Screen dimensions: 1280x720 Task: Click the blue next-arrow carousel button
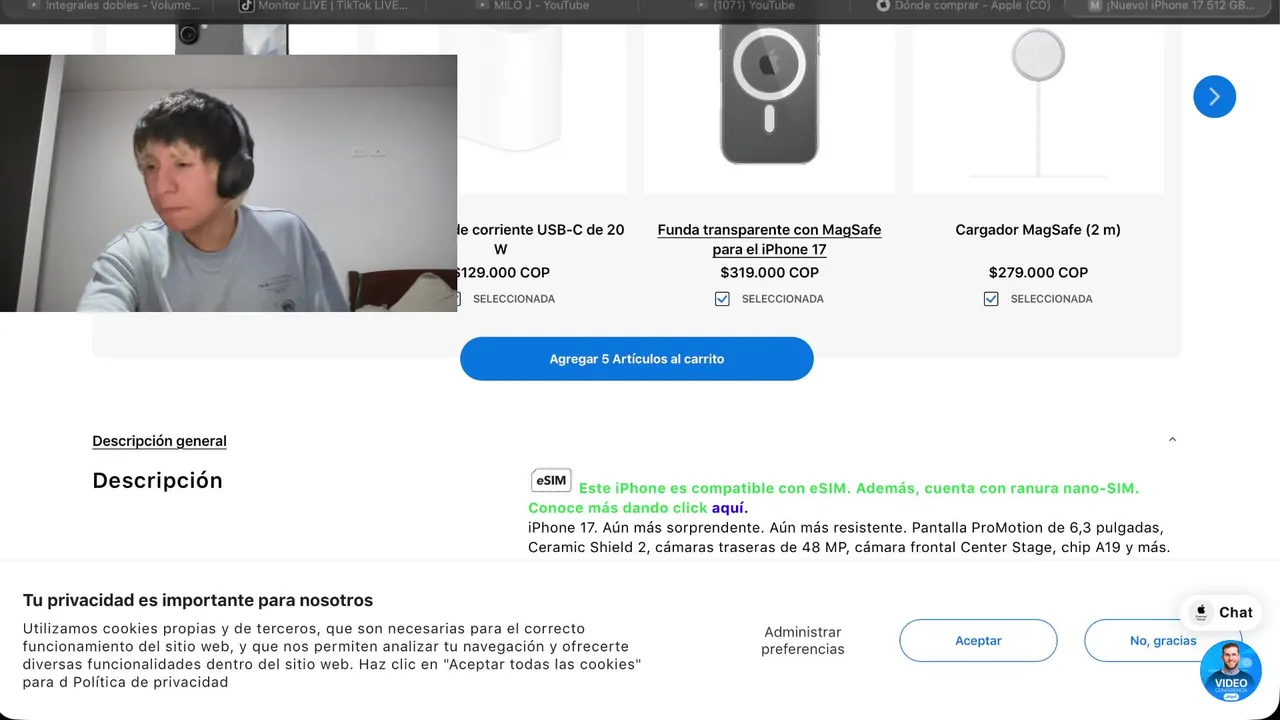pyautogui.click(x=1214, y=97)
